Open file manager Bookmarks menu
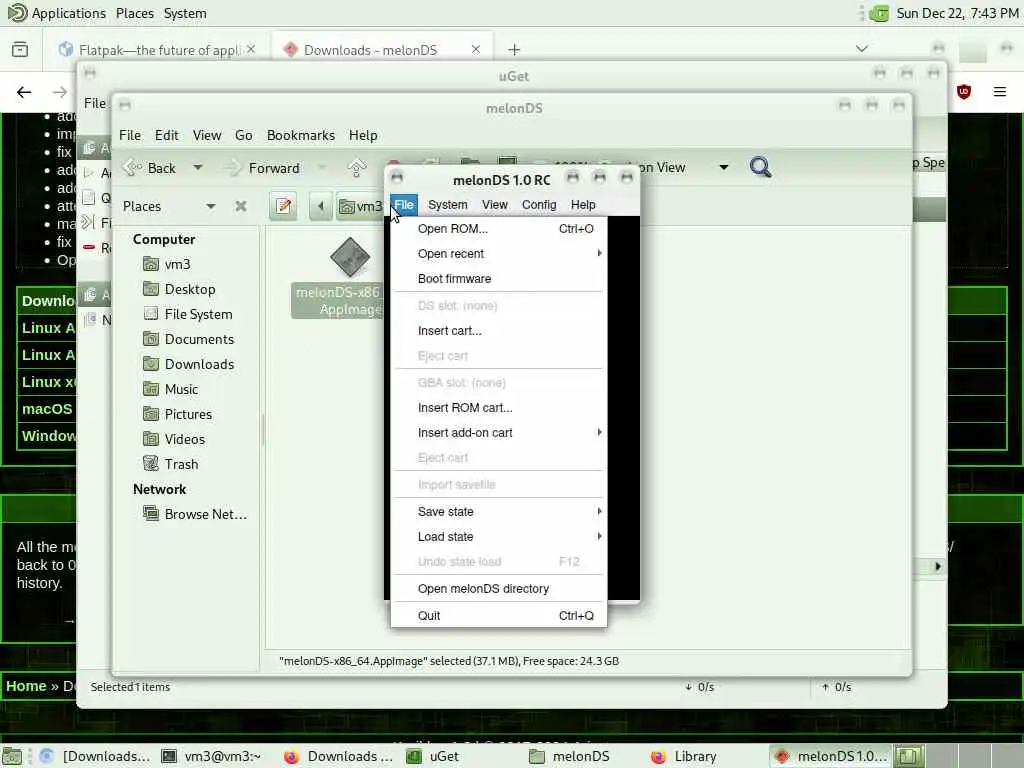Screen dimensions: 1024x768 [300, 135]
